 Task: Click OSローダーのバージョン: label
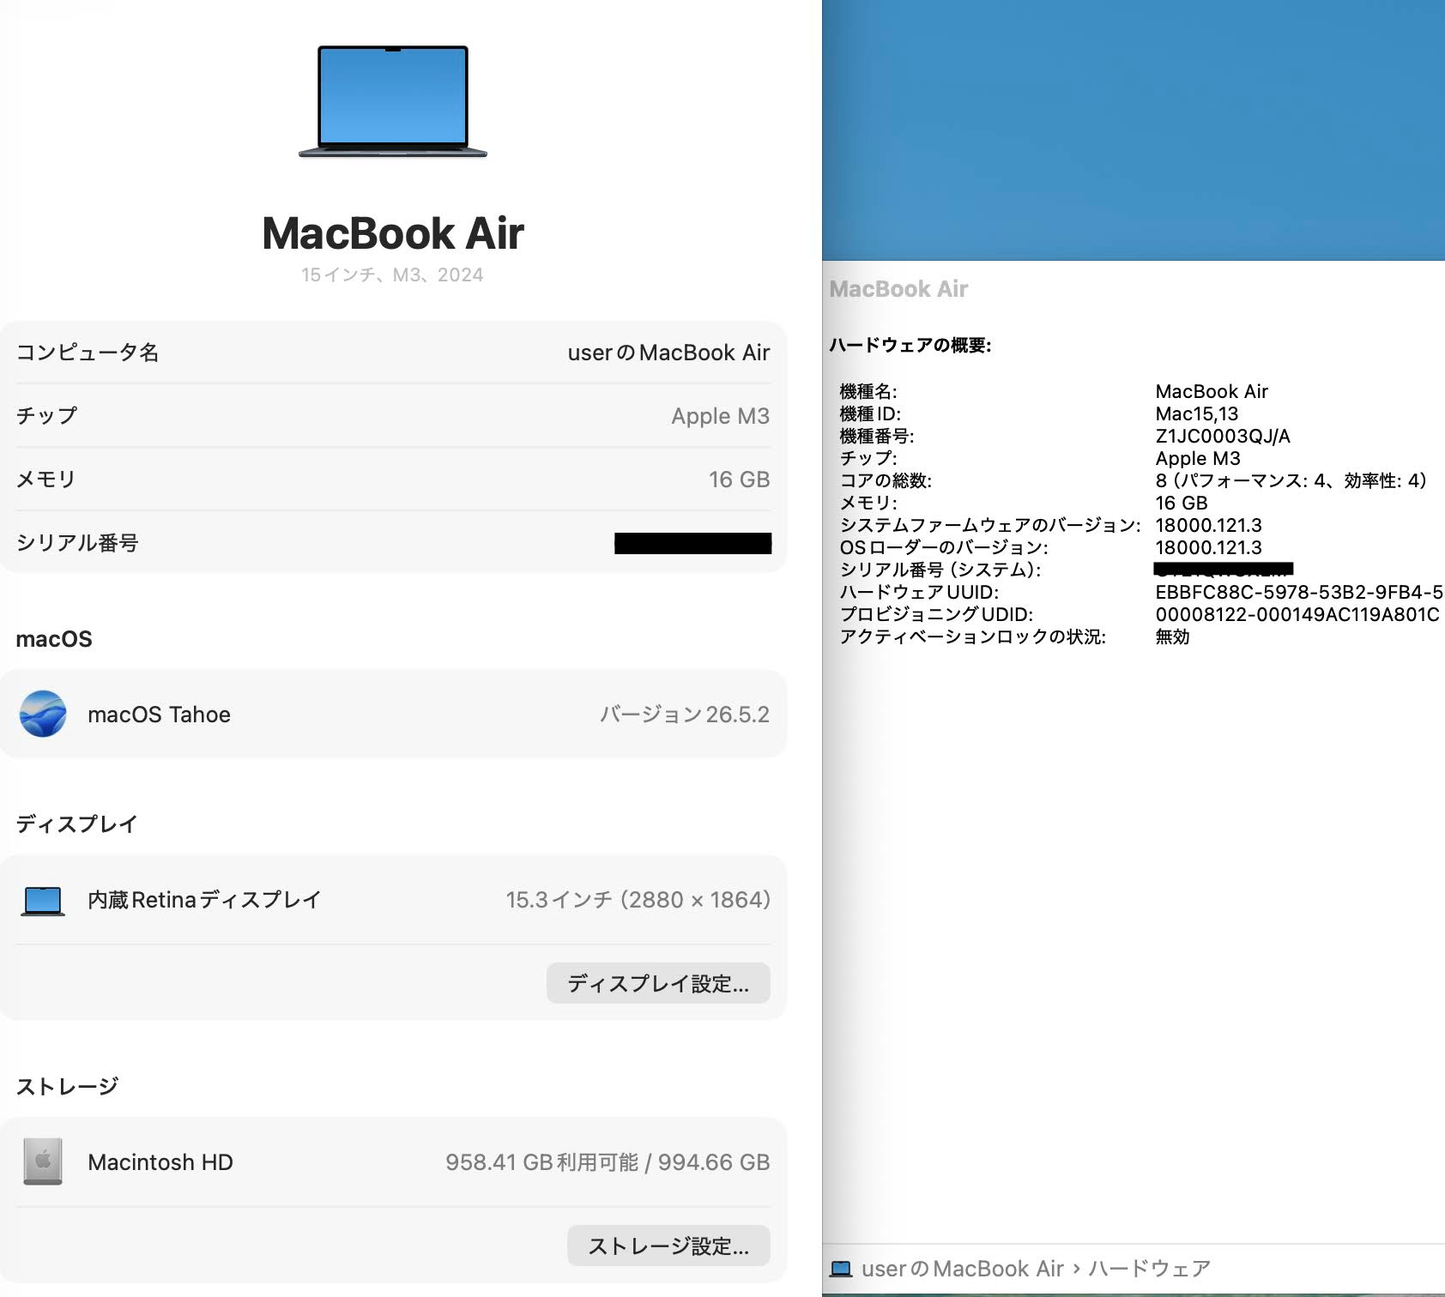pos(944,548)
